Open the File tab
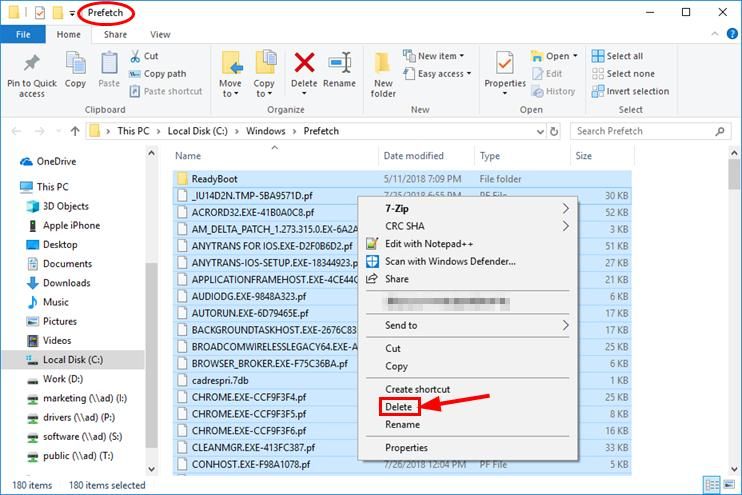The image size is (742, 495). click(22, 34)
